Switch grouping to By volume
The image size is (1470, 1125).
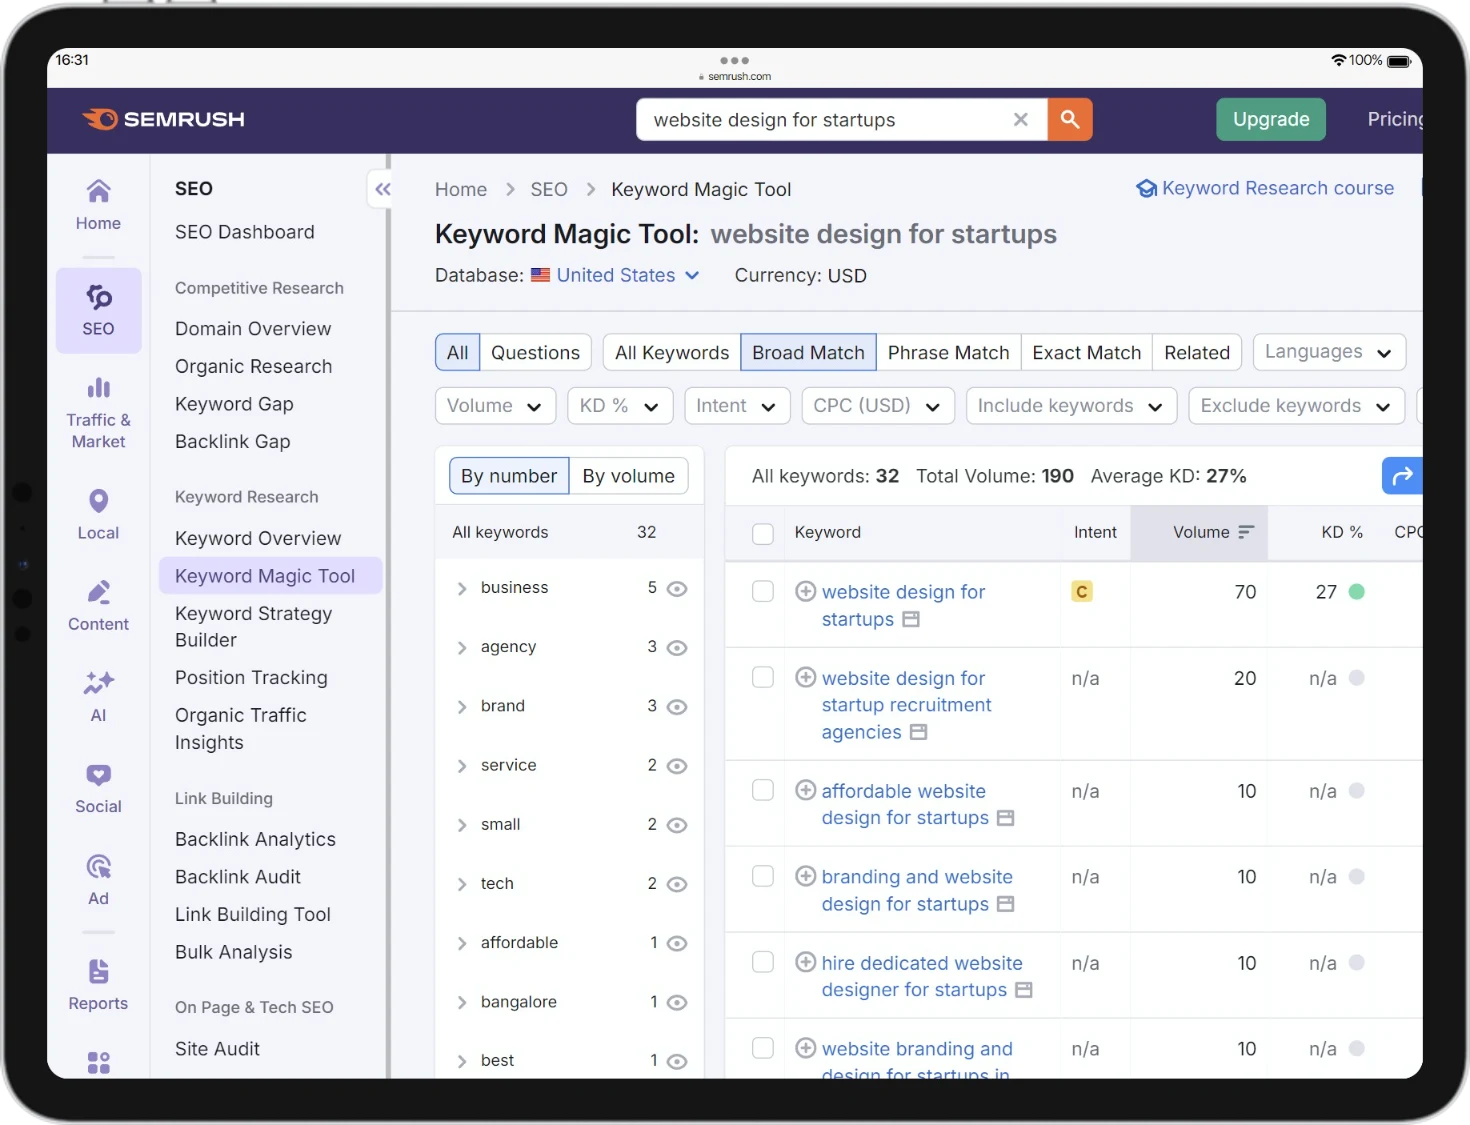point(629,476)
